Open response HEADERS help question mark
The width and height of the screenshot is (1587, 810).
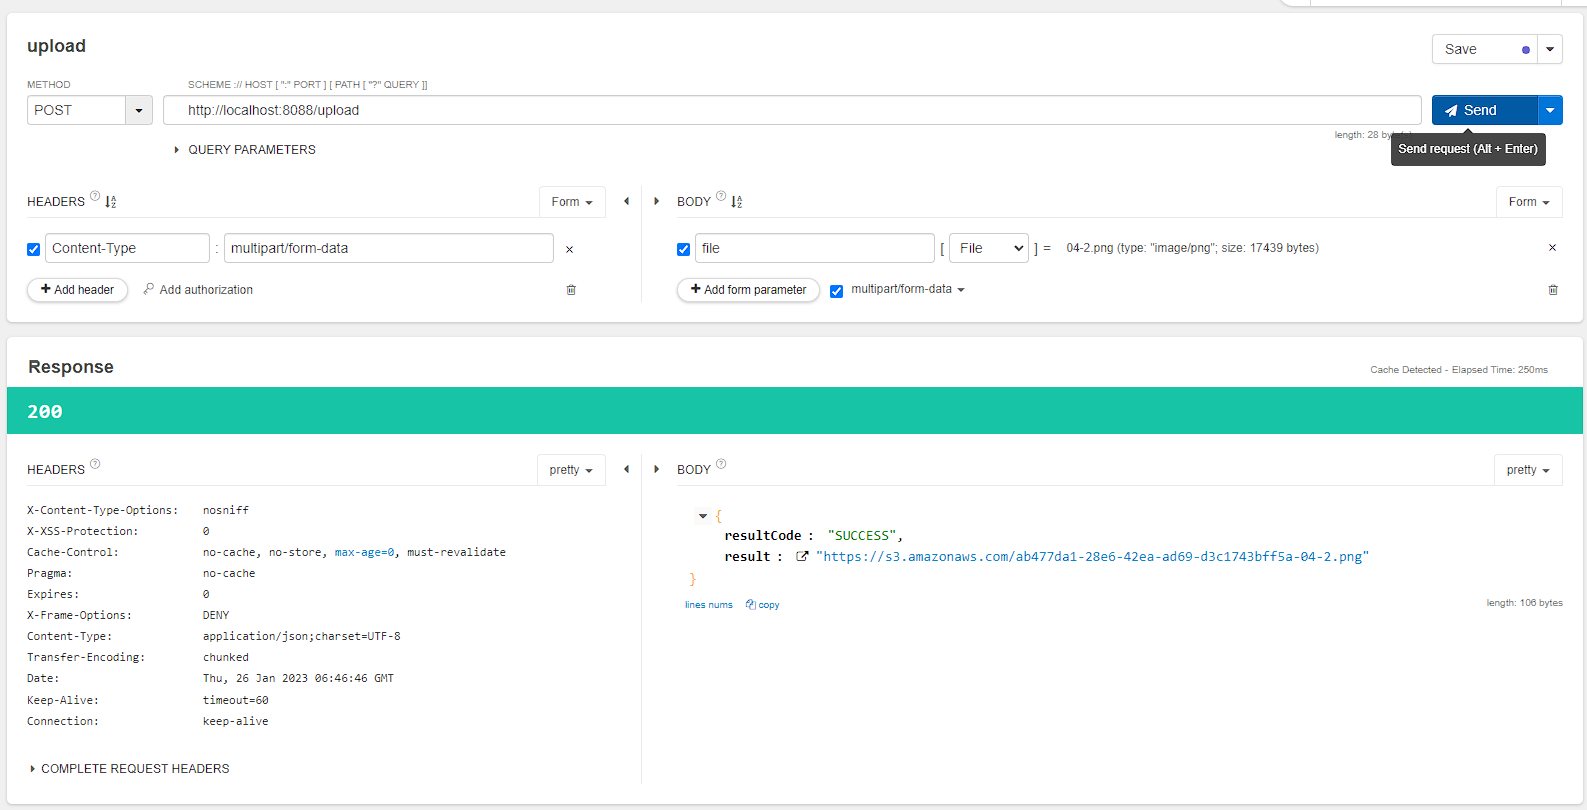pyautogui.click(x=95, y=464)
